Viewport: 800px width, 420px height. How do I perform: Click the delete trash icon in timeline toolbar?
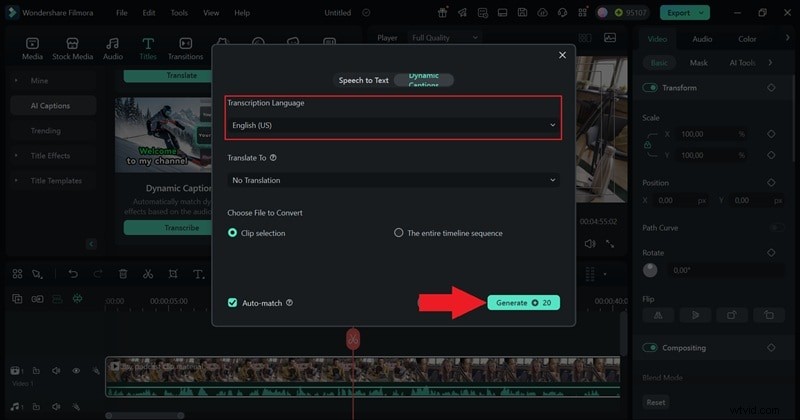click(123, 274)
